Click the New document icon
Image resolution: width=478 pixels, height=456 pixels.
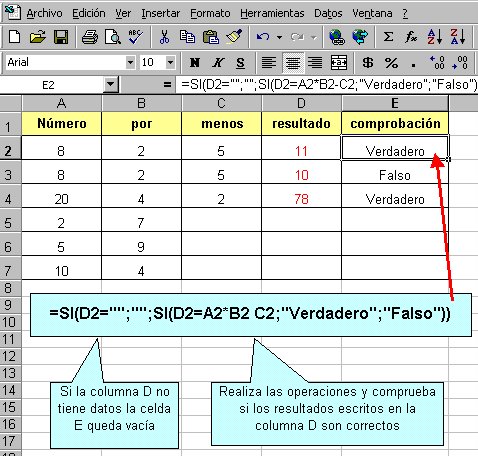[x=14, y=37]
